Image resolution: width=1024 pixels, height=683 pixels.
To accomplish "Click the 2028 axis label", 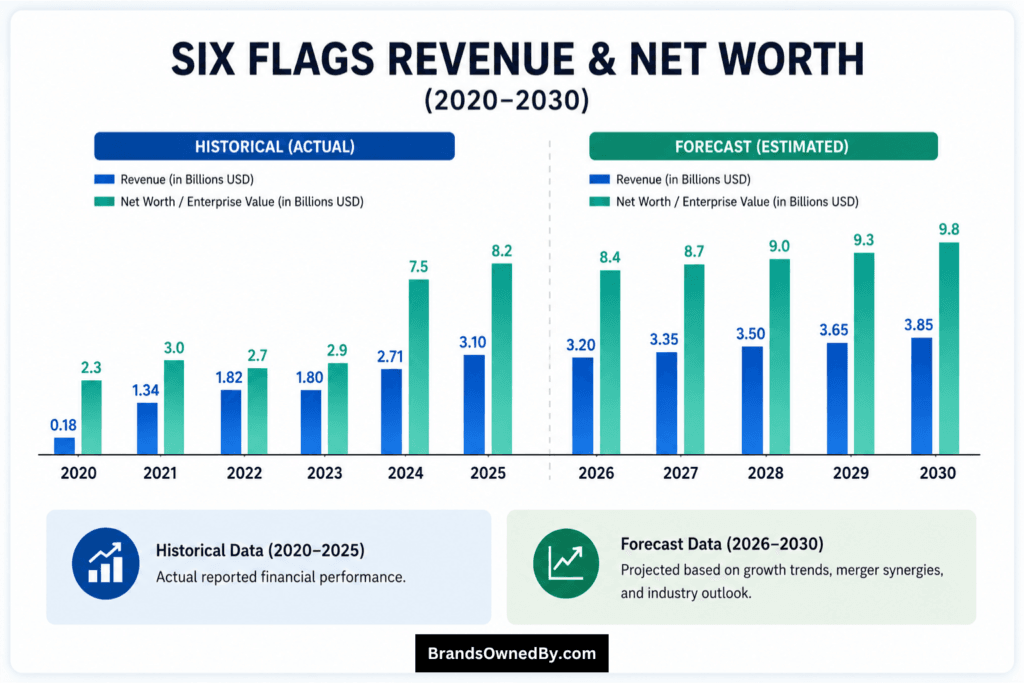I will (x=765, y=473).
